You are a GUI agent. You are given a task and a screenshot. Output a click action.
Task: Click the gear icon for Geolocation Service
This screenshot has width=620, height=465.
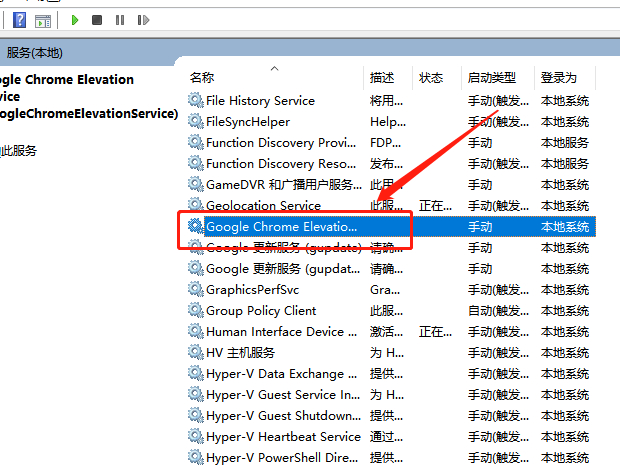[195, 205]
